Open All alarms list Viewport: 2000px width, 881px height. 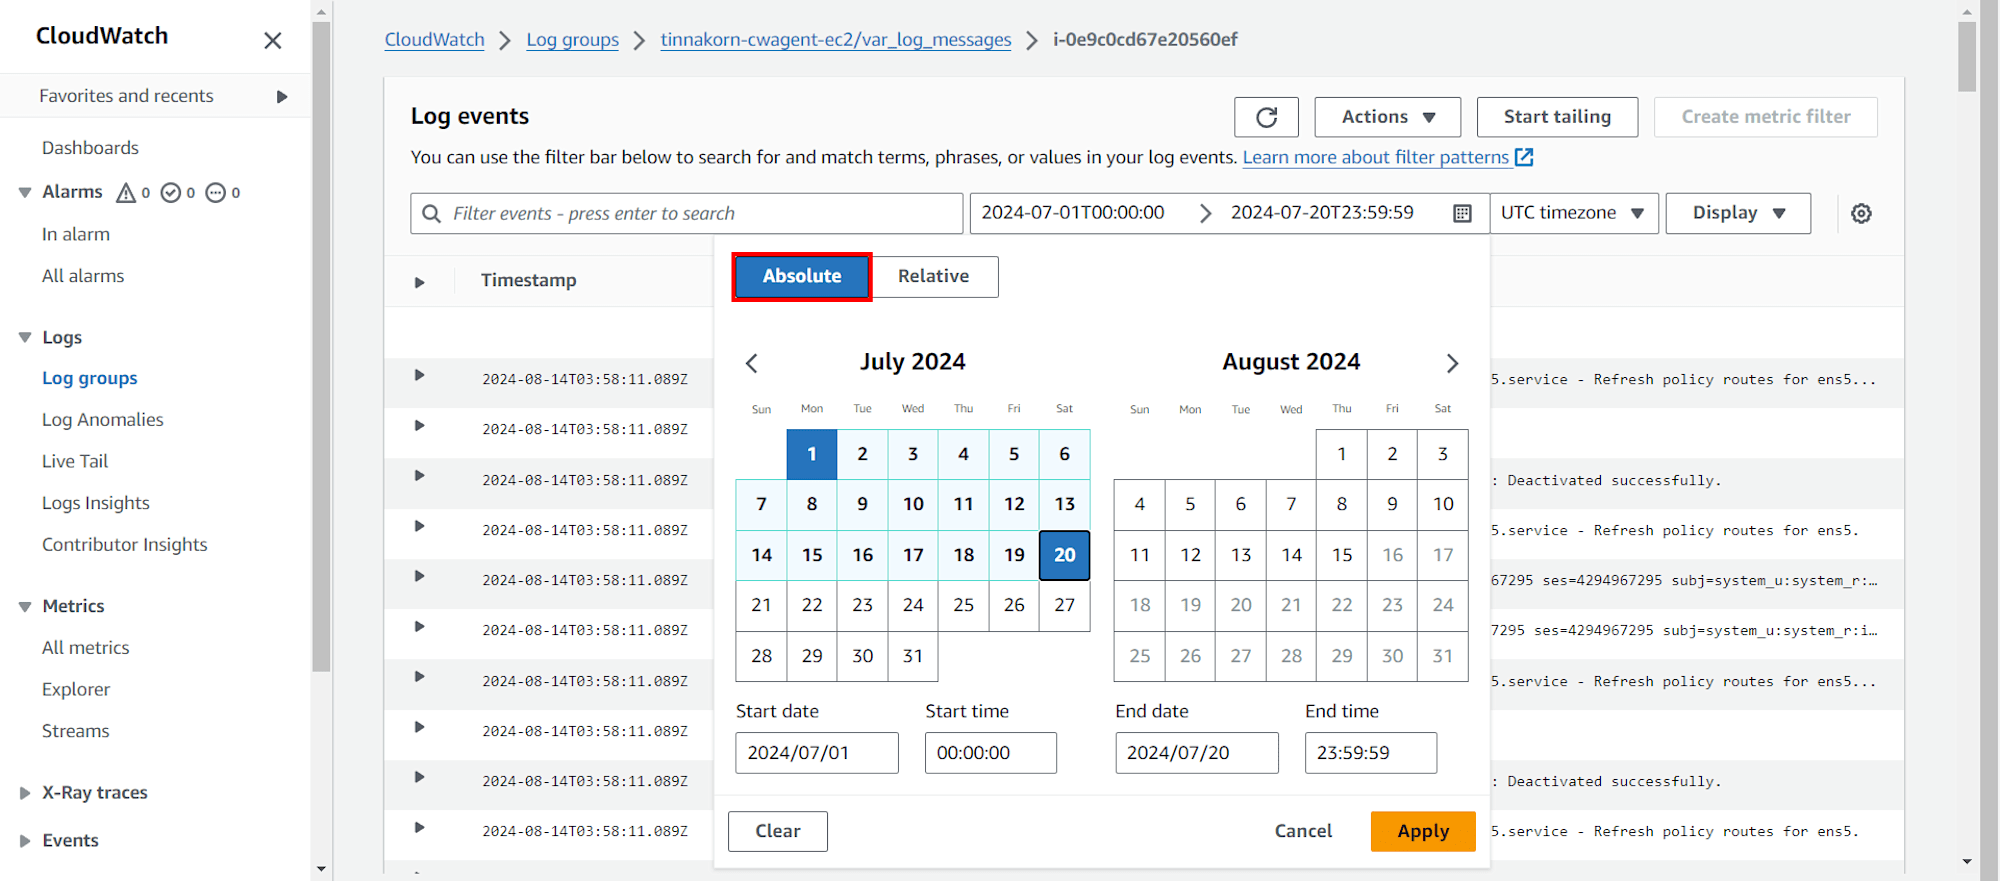(83, 276)
